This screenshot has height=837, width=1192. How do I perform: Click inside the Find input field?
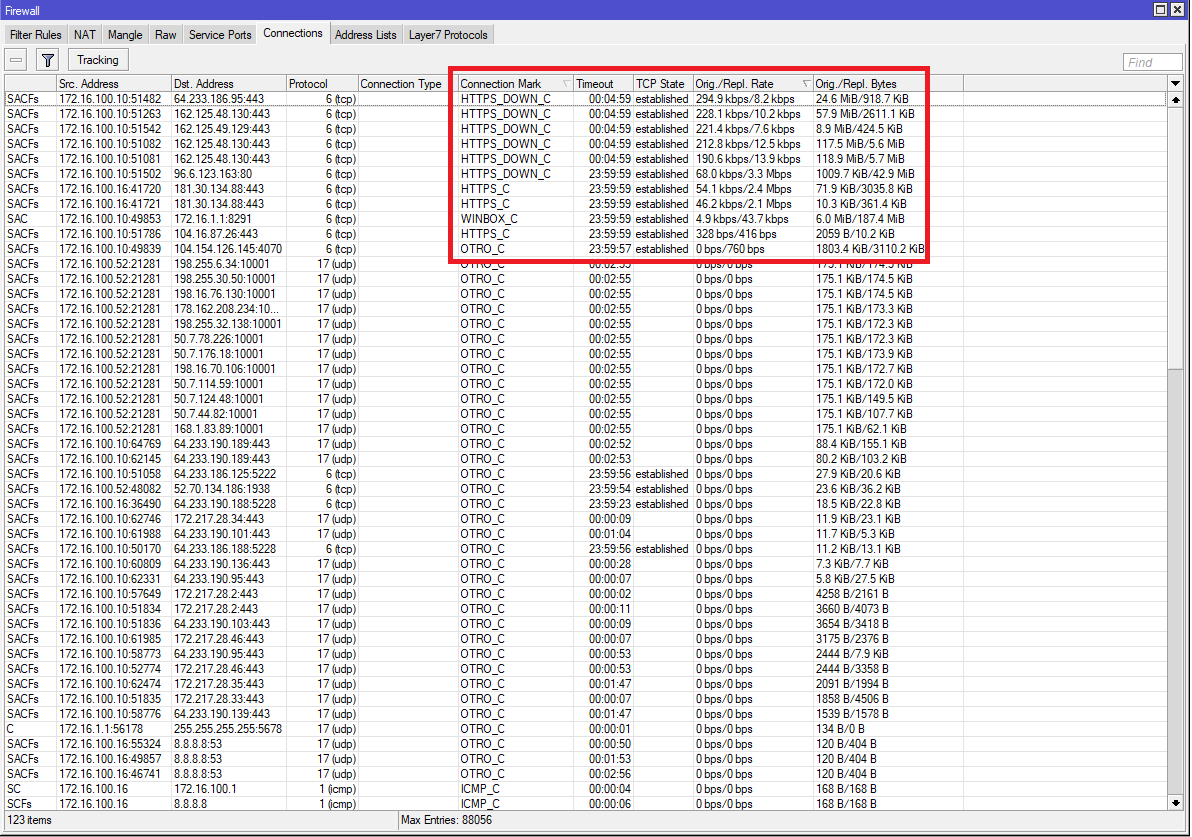click(1150, 61)
